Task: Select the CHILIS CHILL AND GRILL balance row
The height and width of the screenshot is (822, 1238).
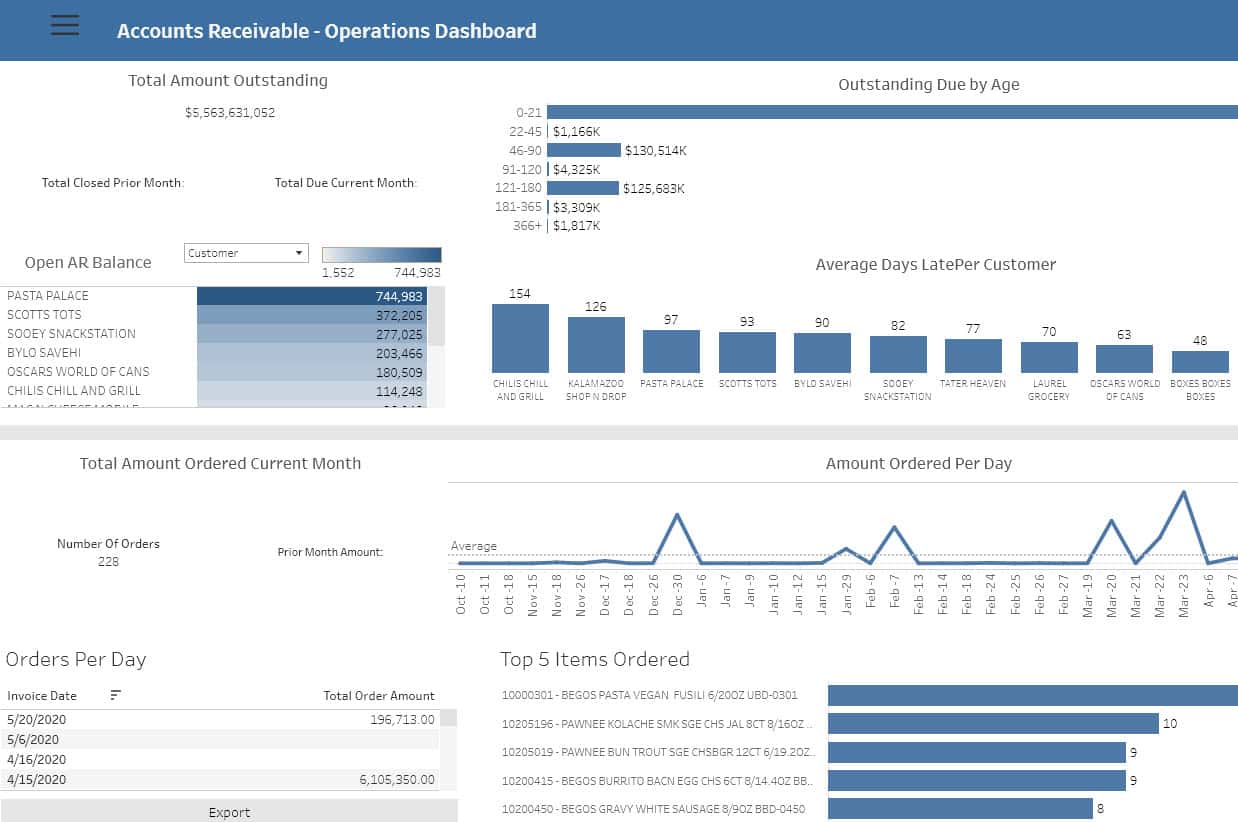Action: (x=214, y=391)
